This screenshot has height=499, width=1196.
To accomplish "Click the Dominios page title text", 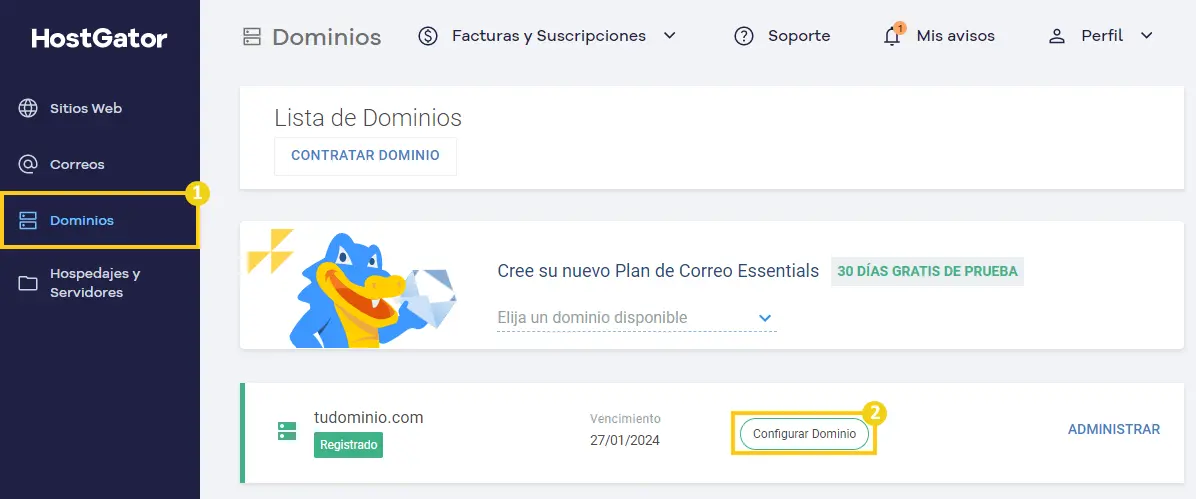I will [x=326, y=37].
